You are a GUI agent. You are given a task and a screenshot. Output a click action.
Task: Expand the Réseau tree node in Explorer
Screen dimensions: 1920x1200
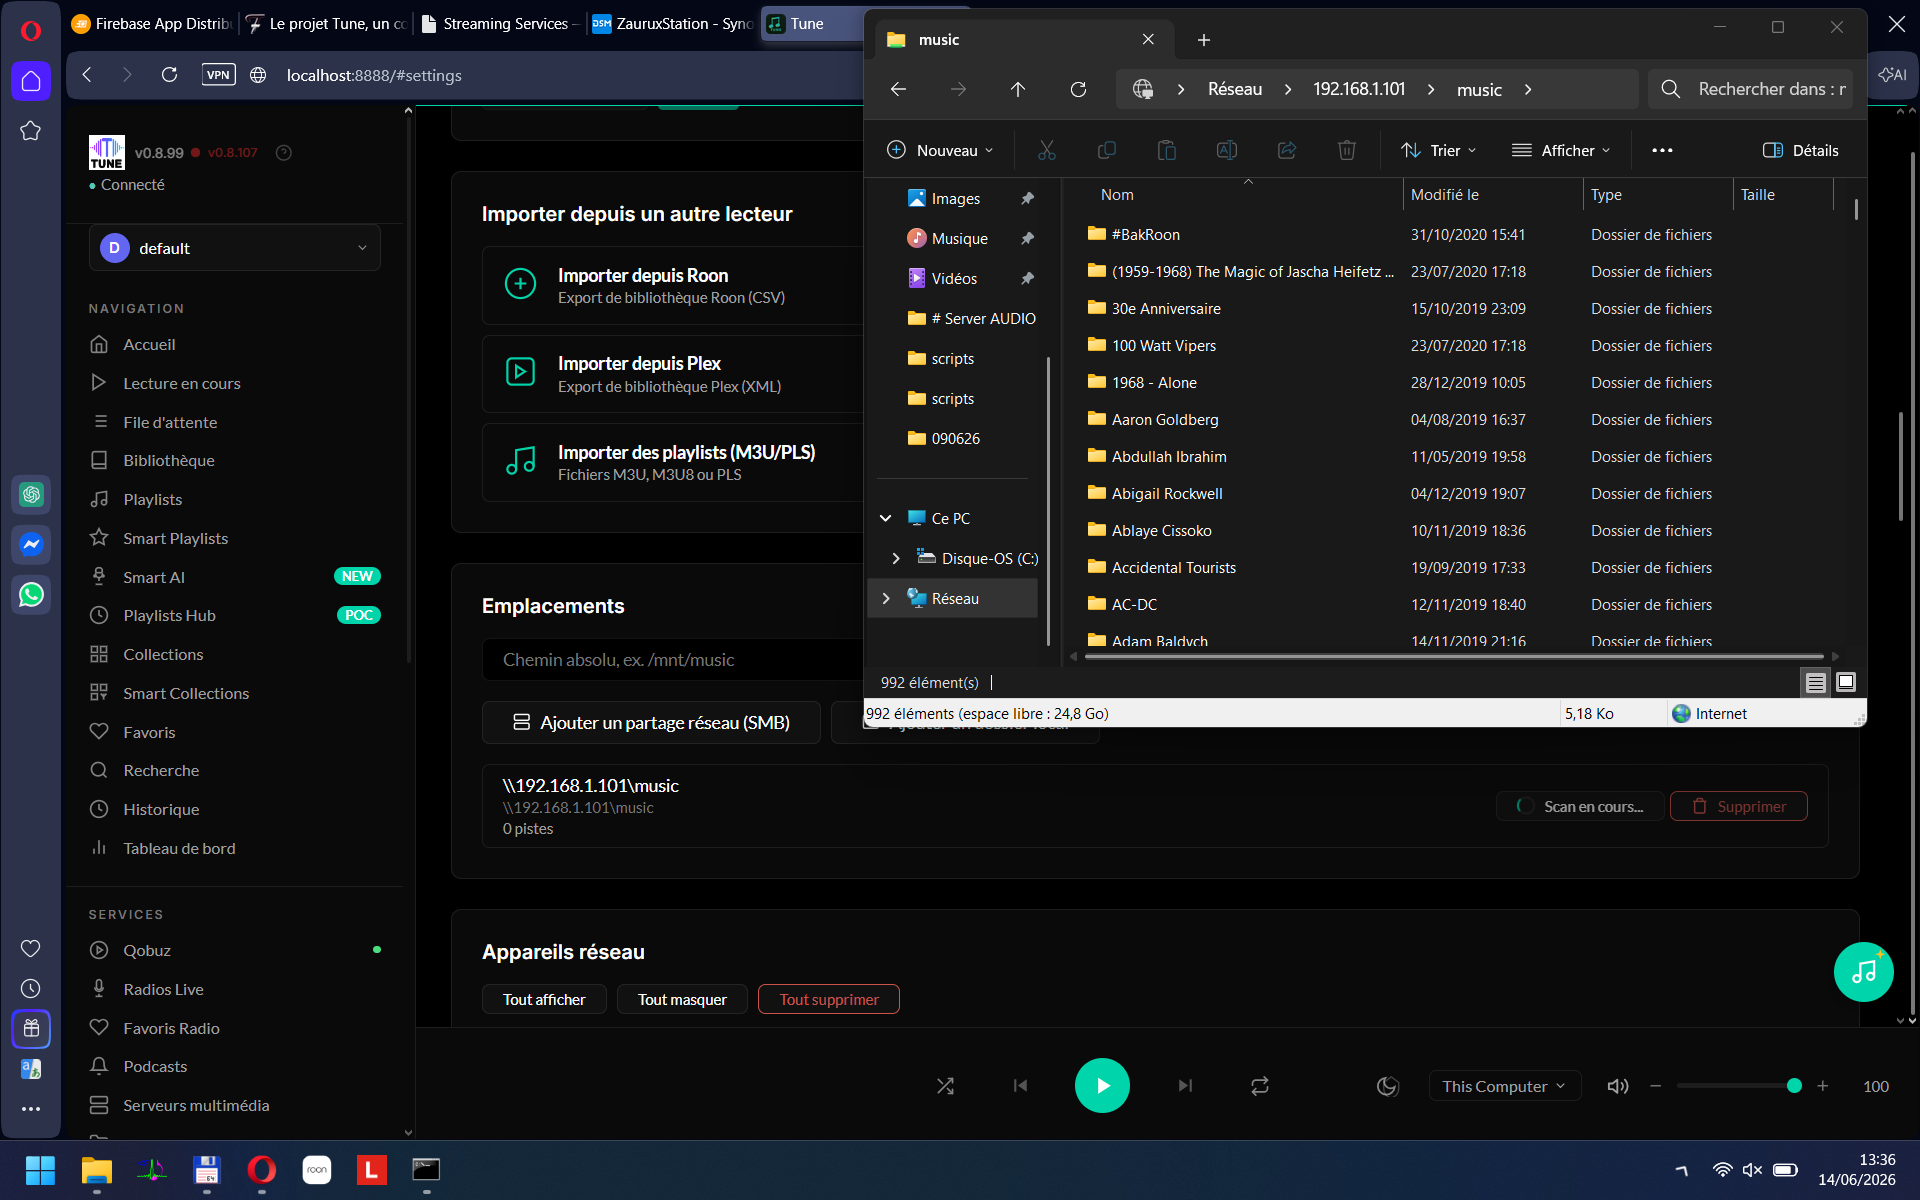(x=886, y=598)
